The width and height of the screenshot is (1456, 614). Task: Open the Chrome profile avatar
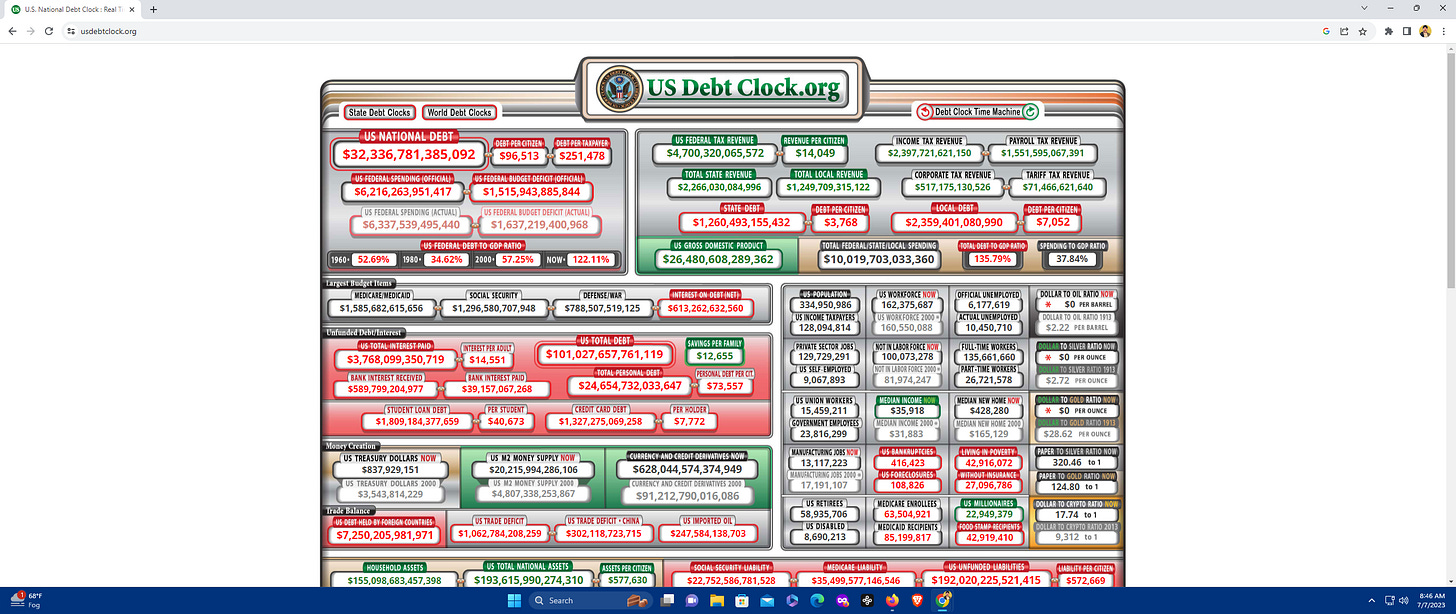1425,31
